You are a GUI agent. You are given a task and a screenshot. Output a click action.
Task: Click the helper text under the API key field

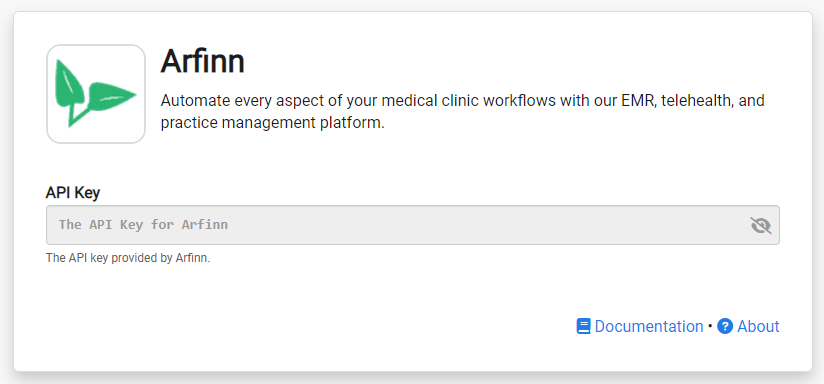click(128, 258)
